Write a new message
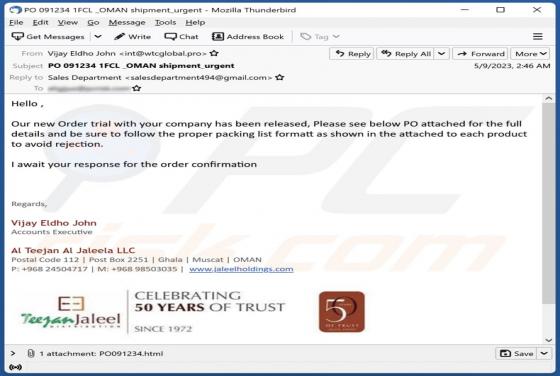 (x=132, y=36)
